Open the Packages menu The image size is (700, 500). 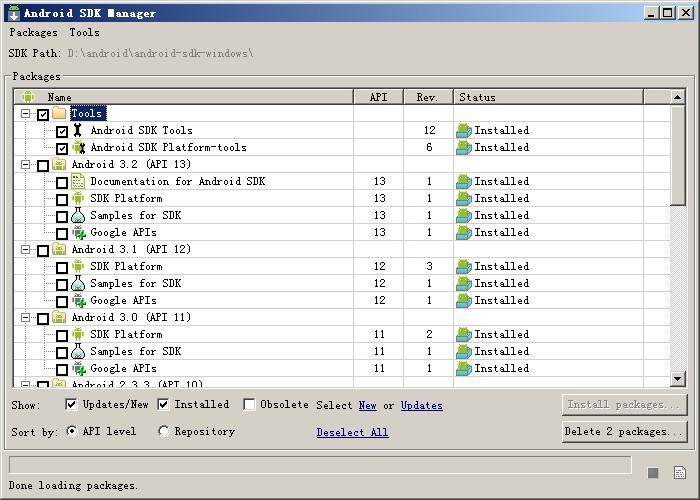pos(33,33)
